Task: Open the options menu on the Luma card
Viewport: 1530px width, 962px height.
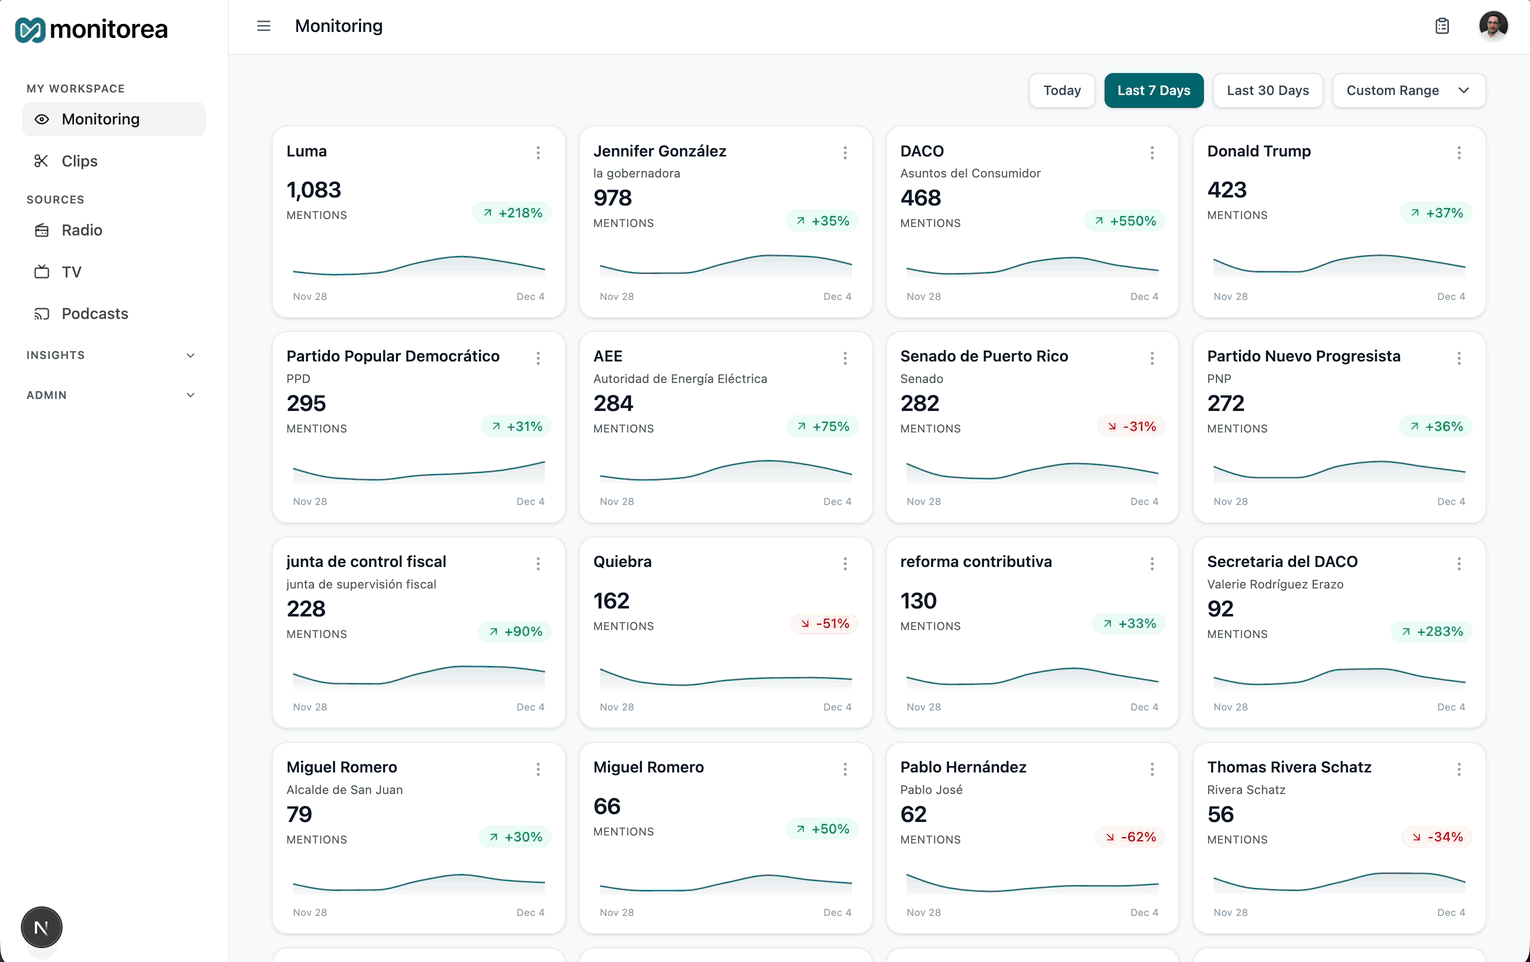Action: pos(538,152)
